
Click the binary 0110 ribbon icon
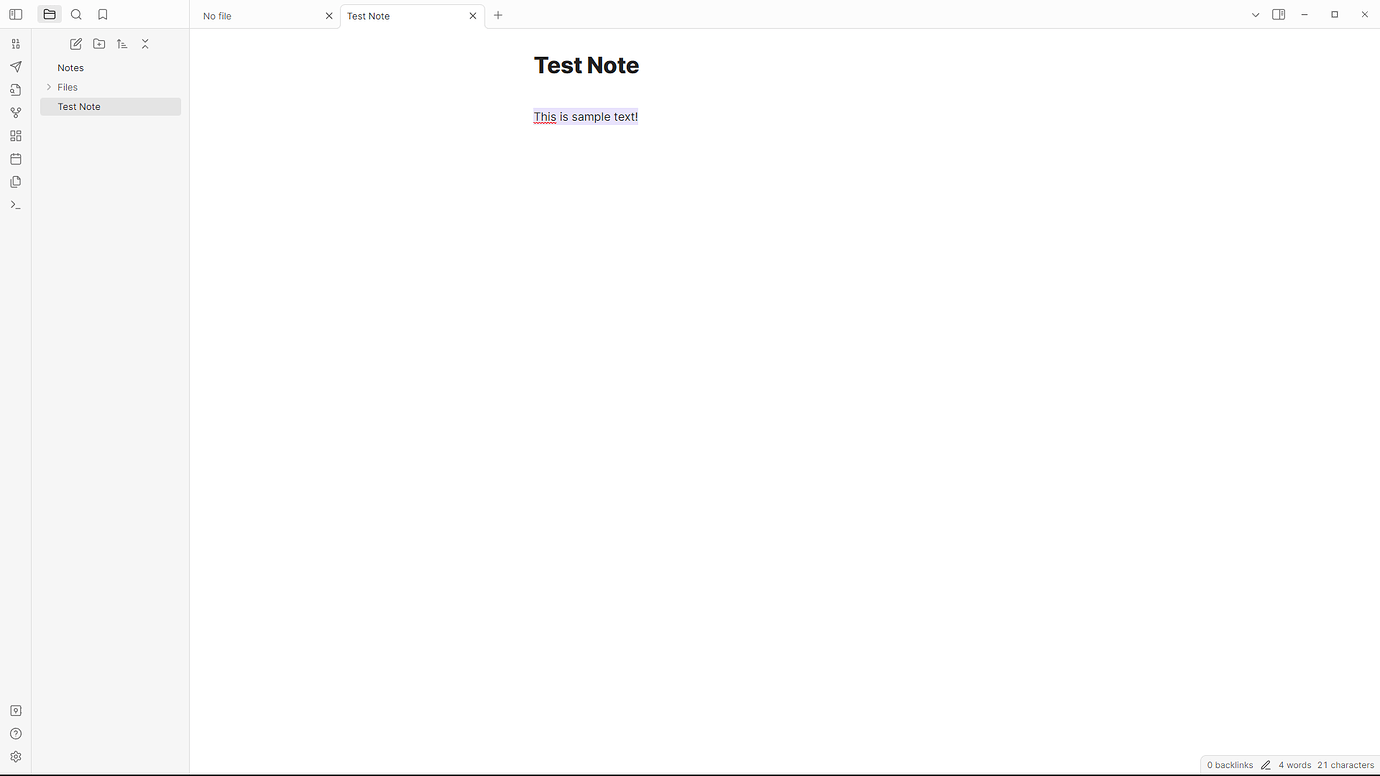tap(15, 44)
